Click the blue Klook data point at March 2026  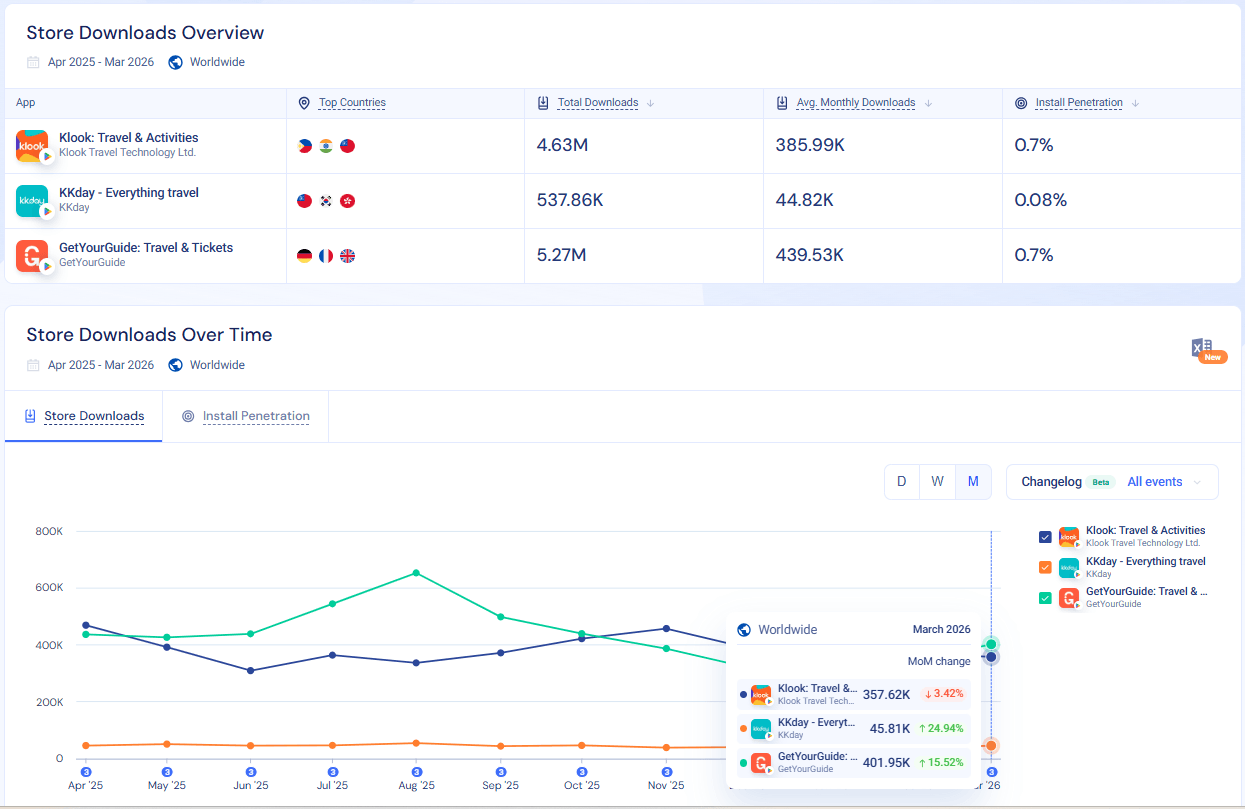tap(991, 657)
